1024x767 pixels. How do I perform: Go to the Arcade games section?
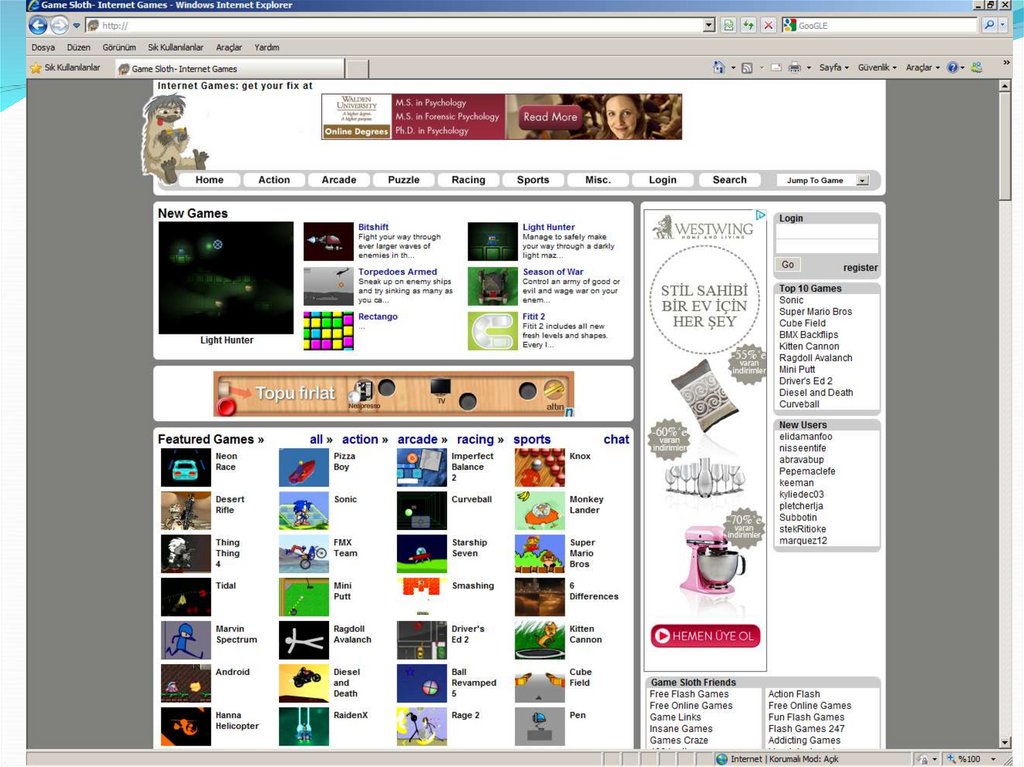click(x=339, y=180)
